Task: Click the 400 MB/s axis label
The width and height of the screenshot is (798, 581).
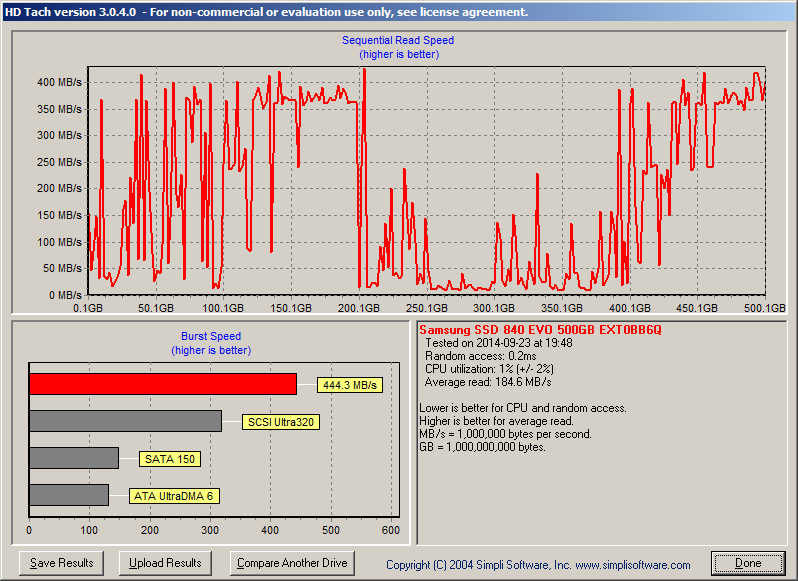Action: click(60, 82)
